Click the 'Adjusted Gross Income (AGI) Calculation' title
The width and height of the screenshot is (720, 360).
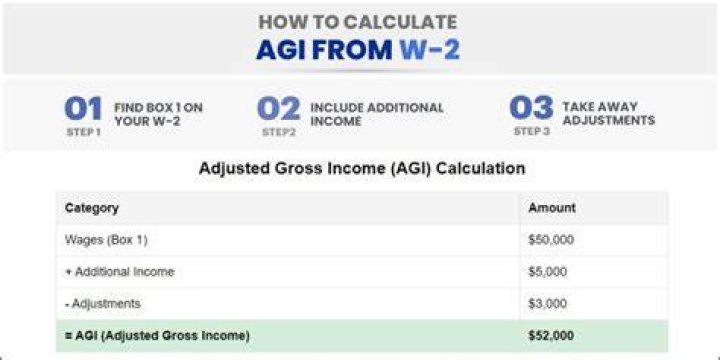pyautogui.click(x=362, y=169)
